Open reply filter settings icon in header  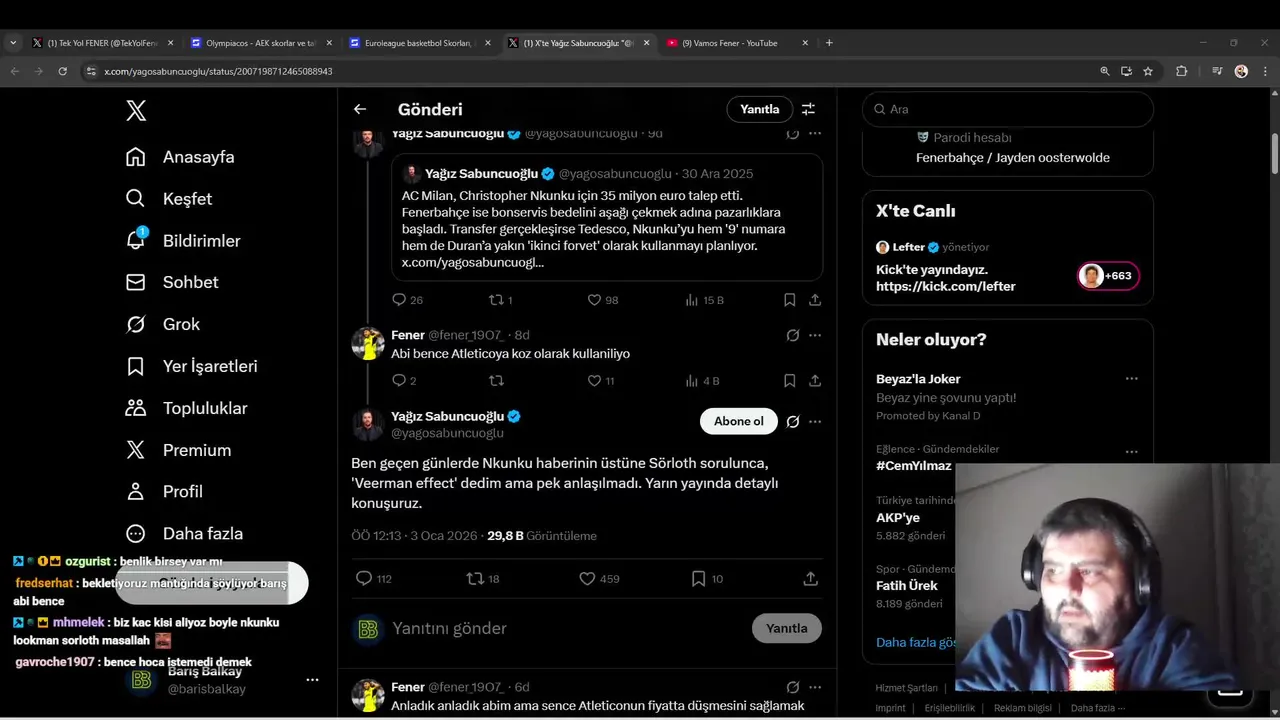(808, 109)
